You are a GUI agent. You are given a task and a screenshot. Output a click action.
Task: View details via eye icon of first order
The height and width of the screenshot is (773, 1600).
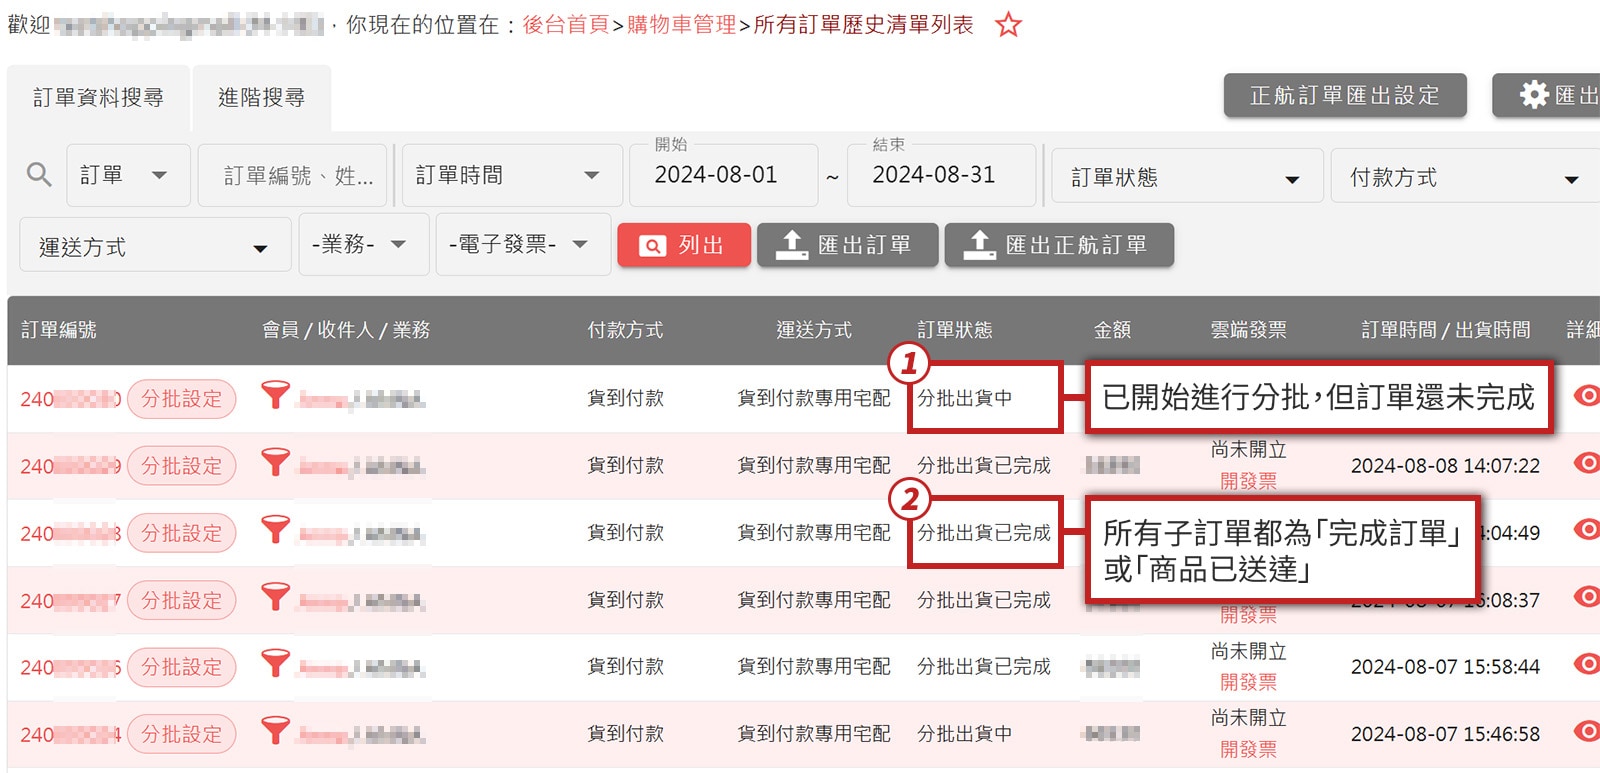pyautogui.click(x=1586, y=395)
